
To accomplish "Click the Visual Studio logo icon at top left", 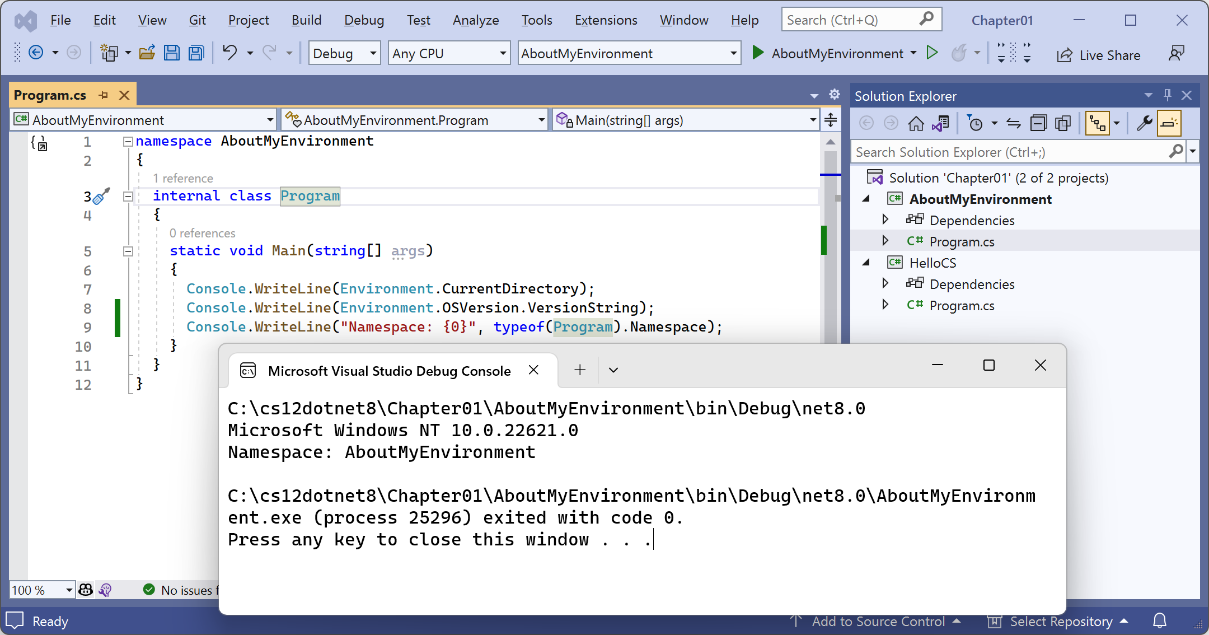I will pyautogui.click(x=26, y=20).
